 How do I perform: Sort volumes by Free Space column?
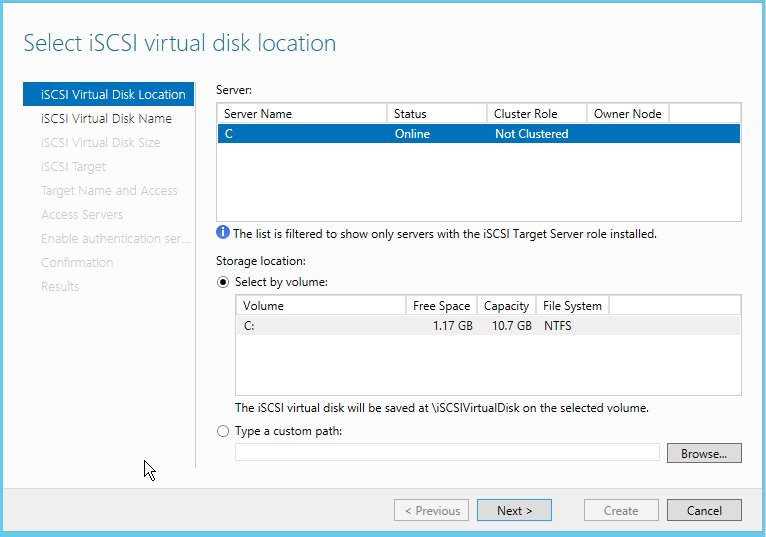[x=441, y=306]
